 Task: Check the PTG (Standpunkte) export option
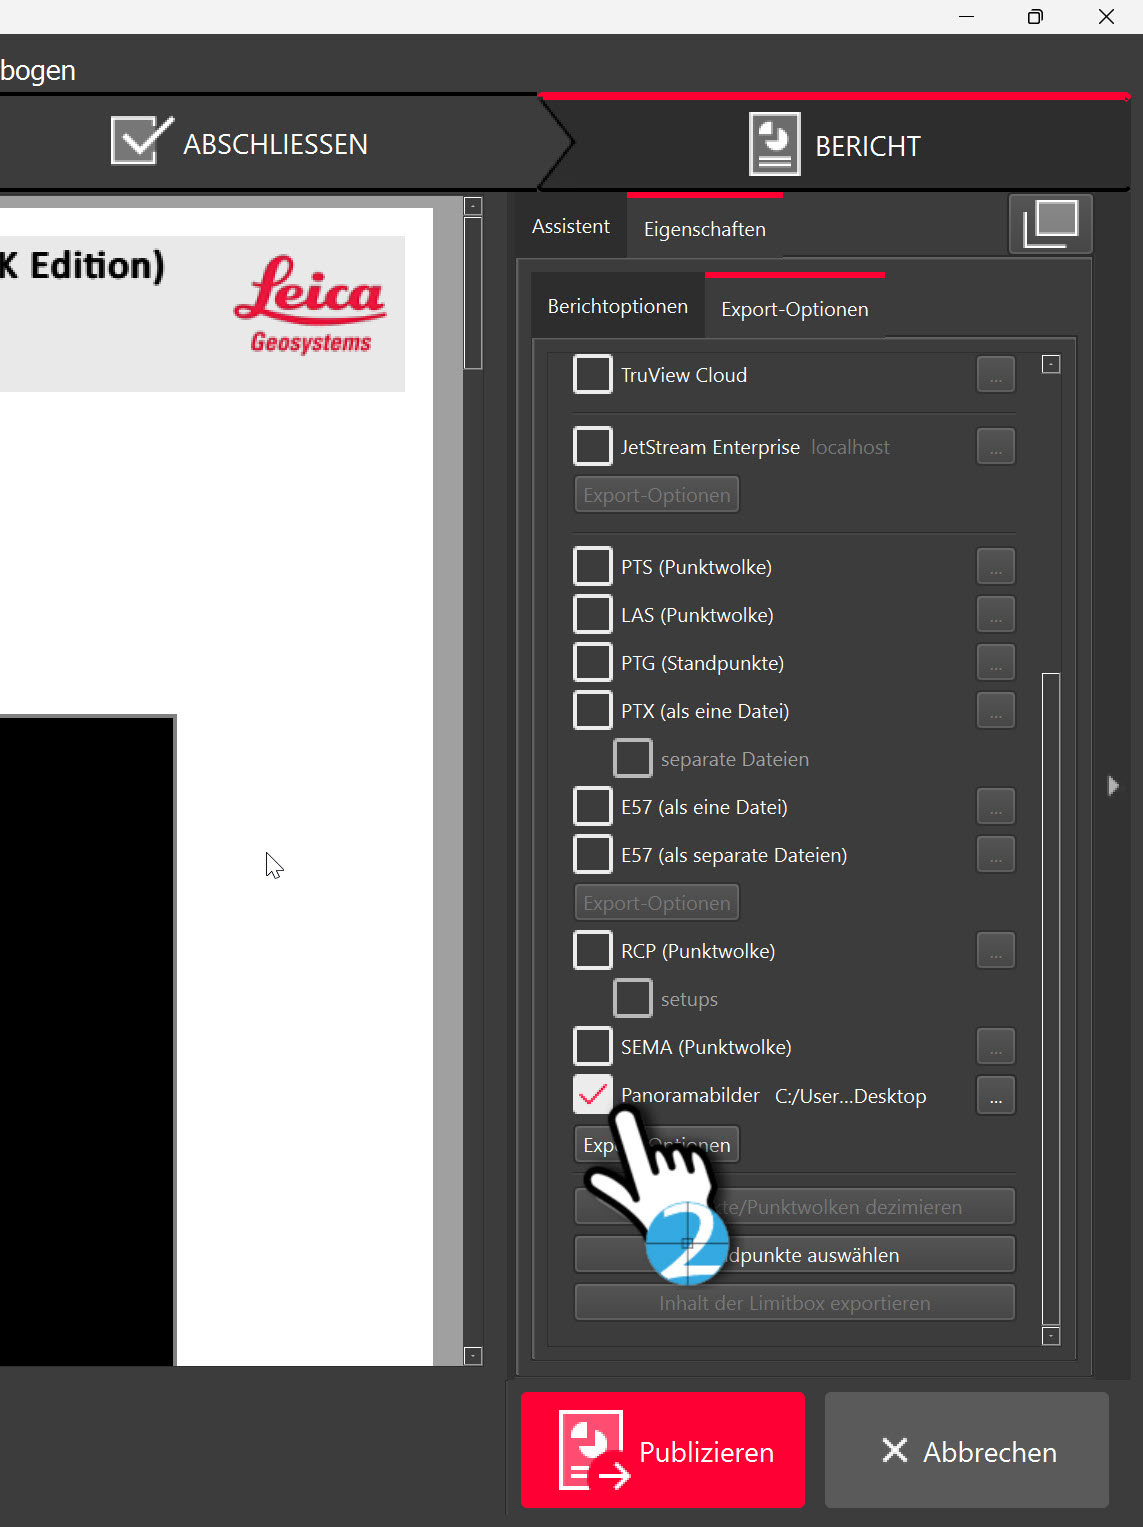coord(593,662)
